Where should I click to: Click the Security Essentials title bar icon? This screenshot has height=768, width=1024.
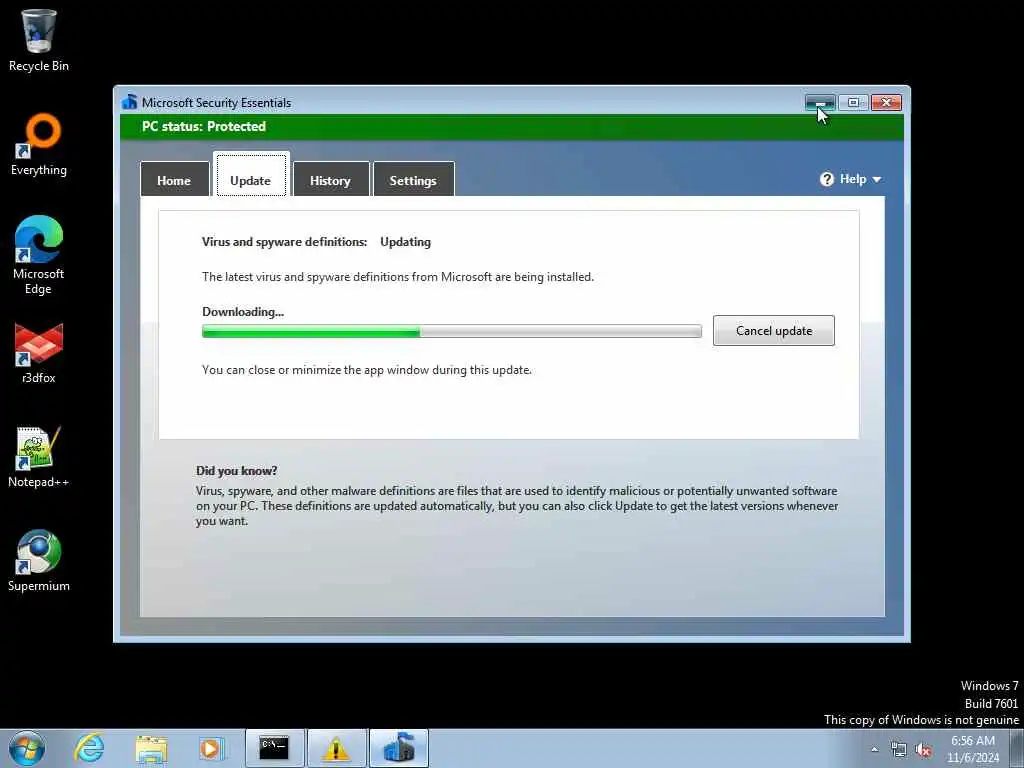click(129, 102)
